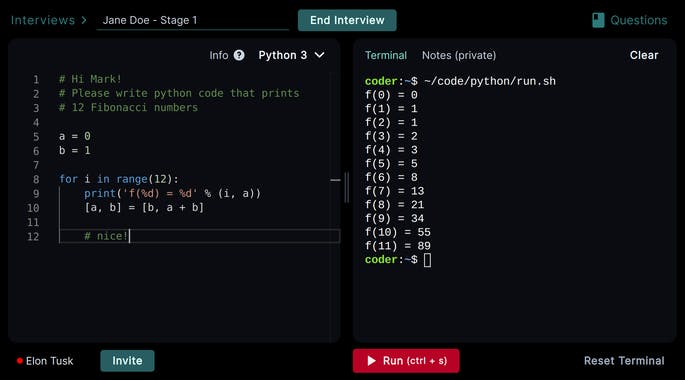
Task: Click the red status dot beside Elon Tusk
Action: [x=20, y=361]
